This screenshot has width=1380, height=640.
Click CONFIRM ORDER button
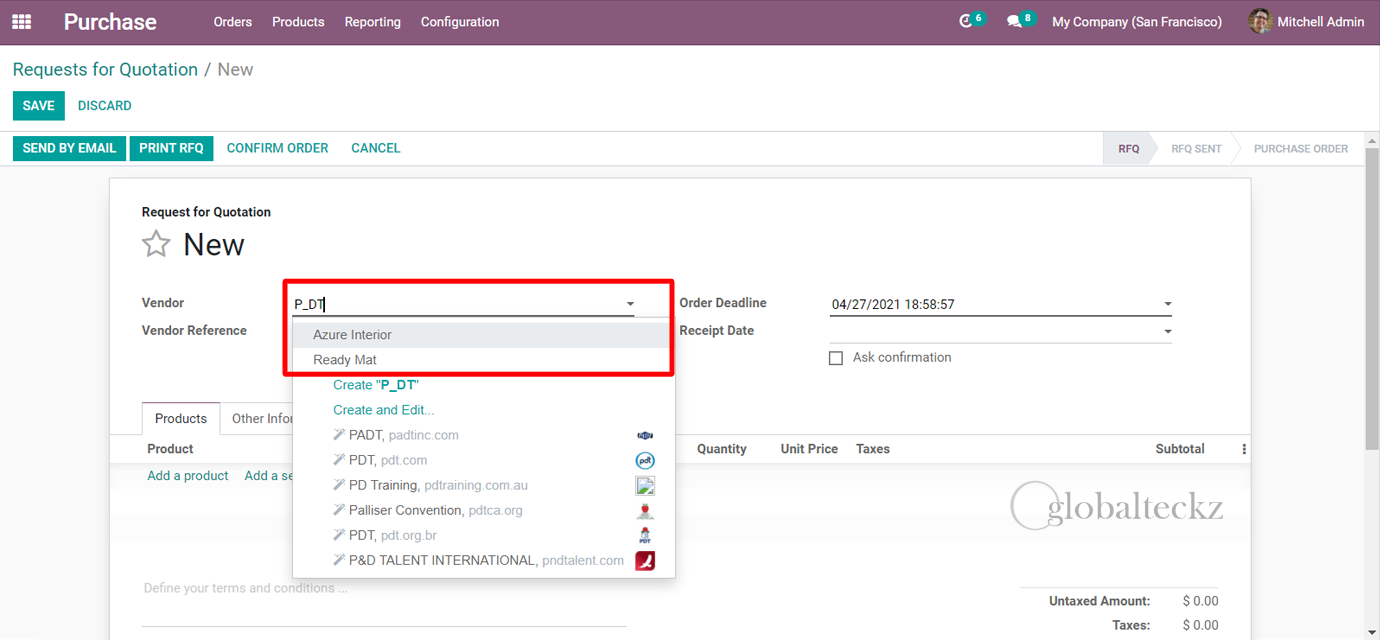pos(277,148)
